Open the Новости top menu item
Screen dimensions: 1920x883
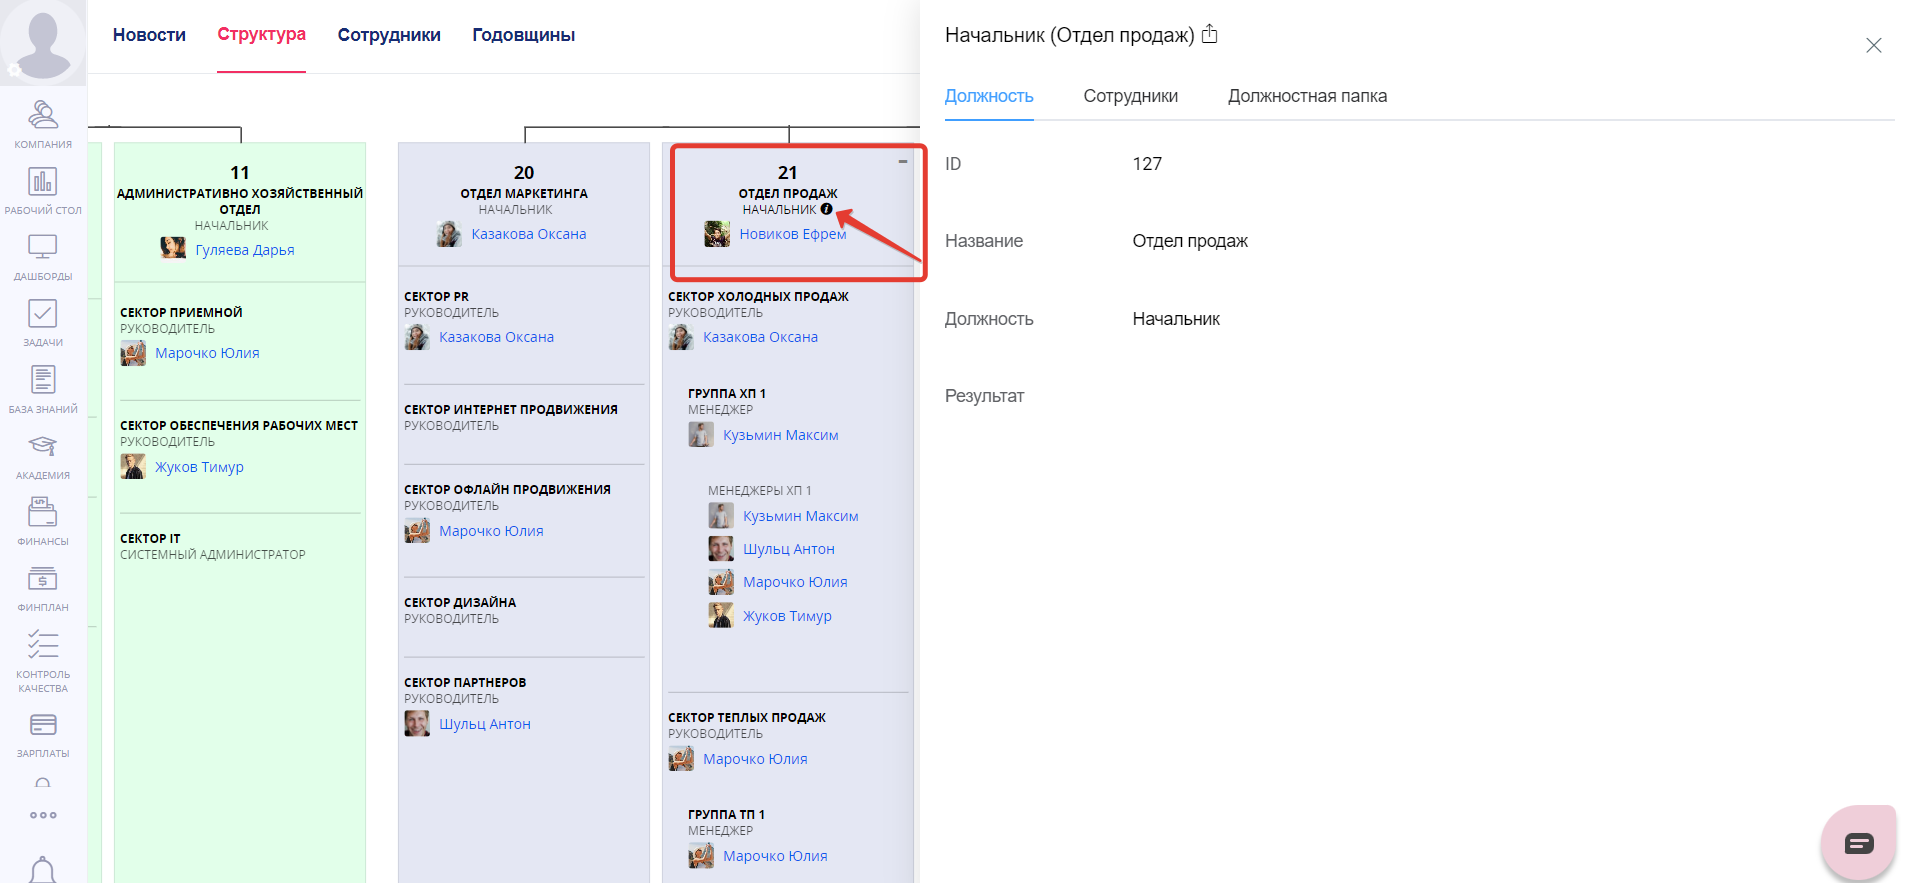[x=149, y=35]
